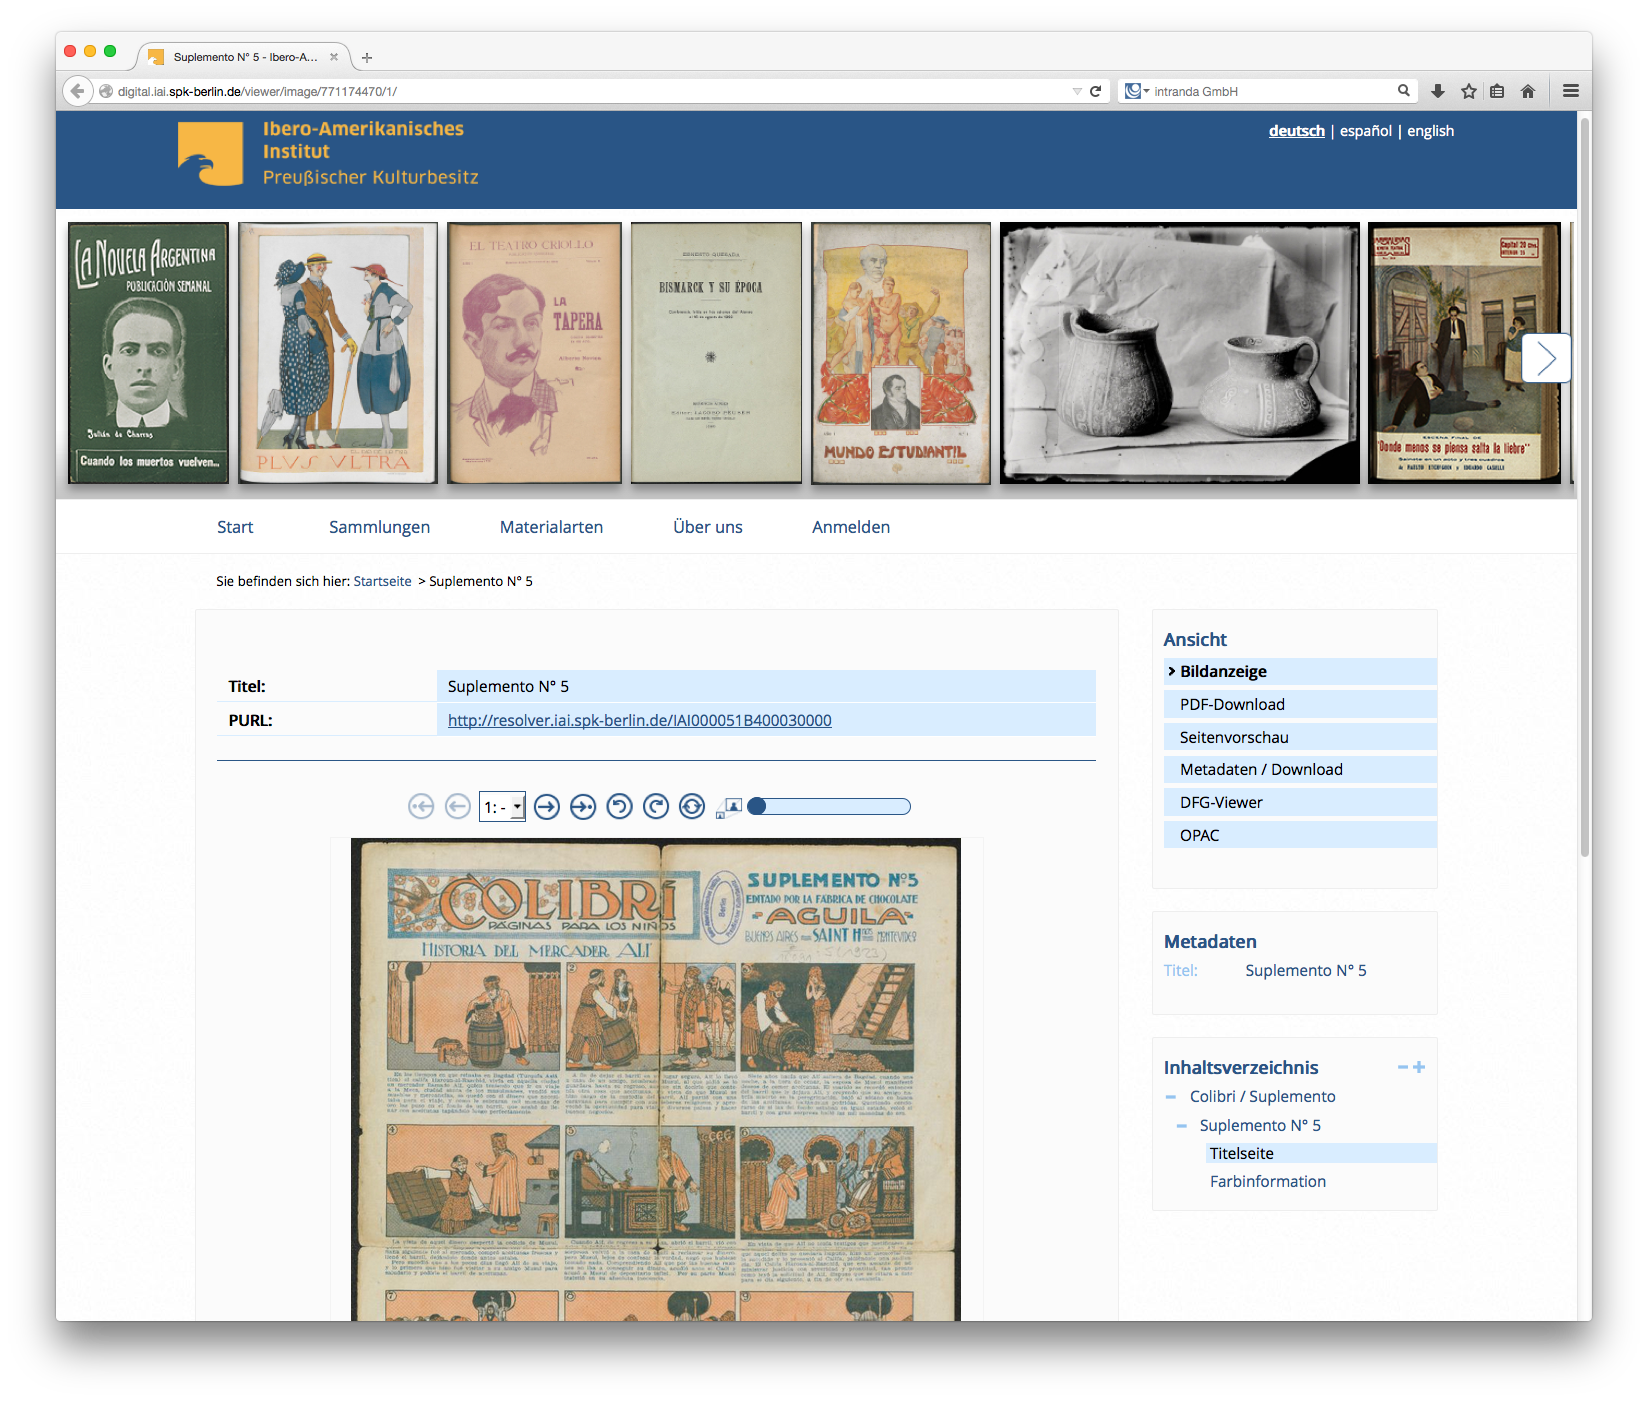Collapse Suplemento N° 5 tree node
The image size is (1648, 1401).
point(1182,1126)
